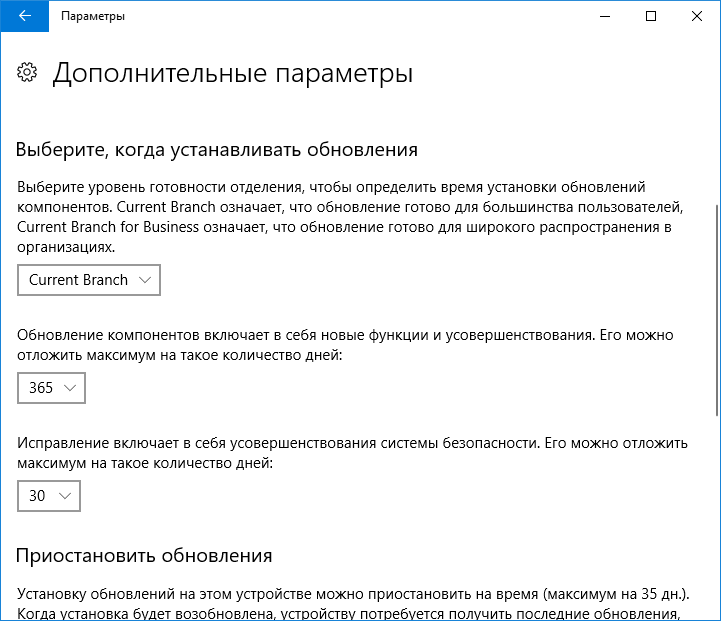Close the Параметры window
The height and width of the screenshot is (621, 721).
pos(697,16)
